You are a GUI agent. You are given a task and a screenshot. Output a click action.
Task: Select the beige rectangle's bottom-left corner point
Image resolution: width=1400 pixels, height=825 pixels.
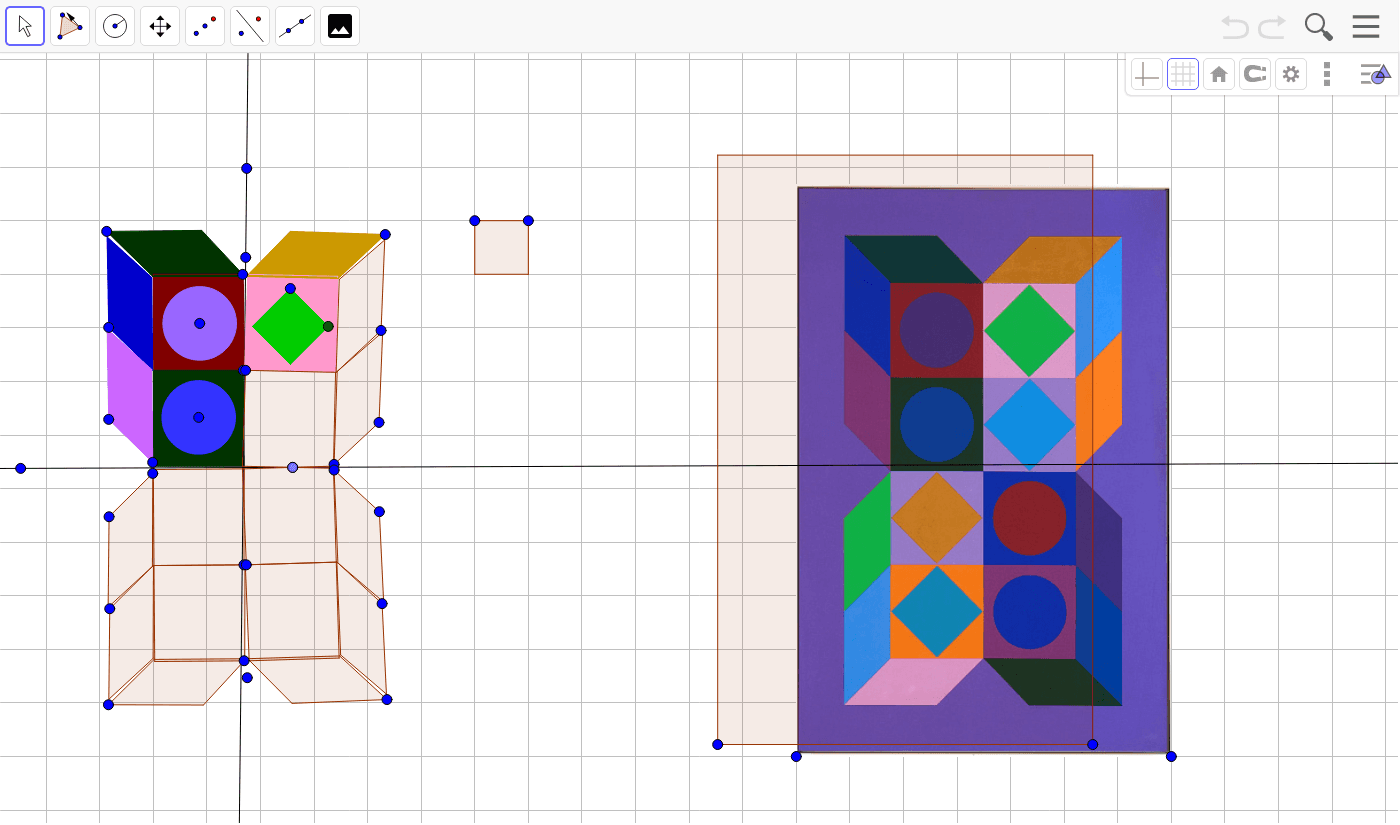tap(717, 744)
